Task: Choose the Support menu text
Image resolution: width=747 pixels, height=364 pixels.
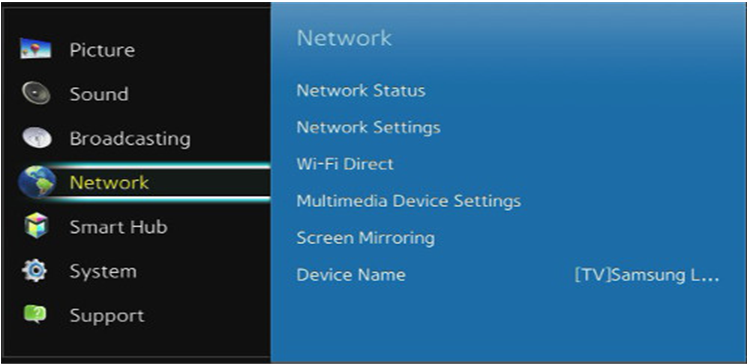Action: pyautogui.click(x=107, y=316)
